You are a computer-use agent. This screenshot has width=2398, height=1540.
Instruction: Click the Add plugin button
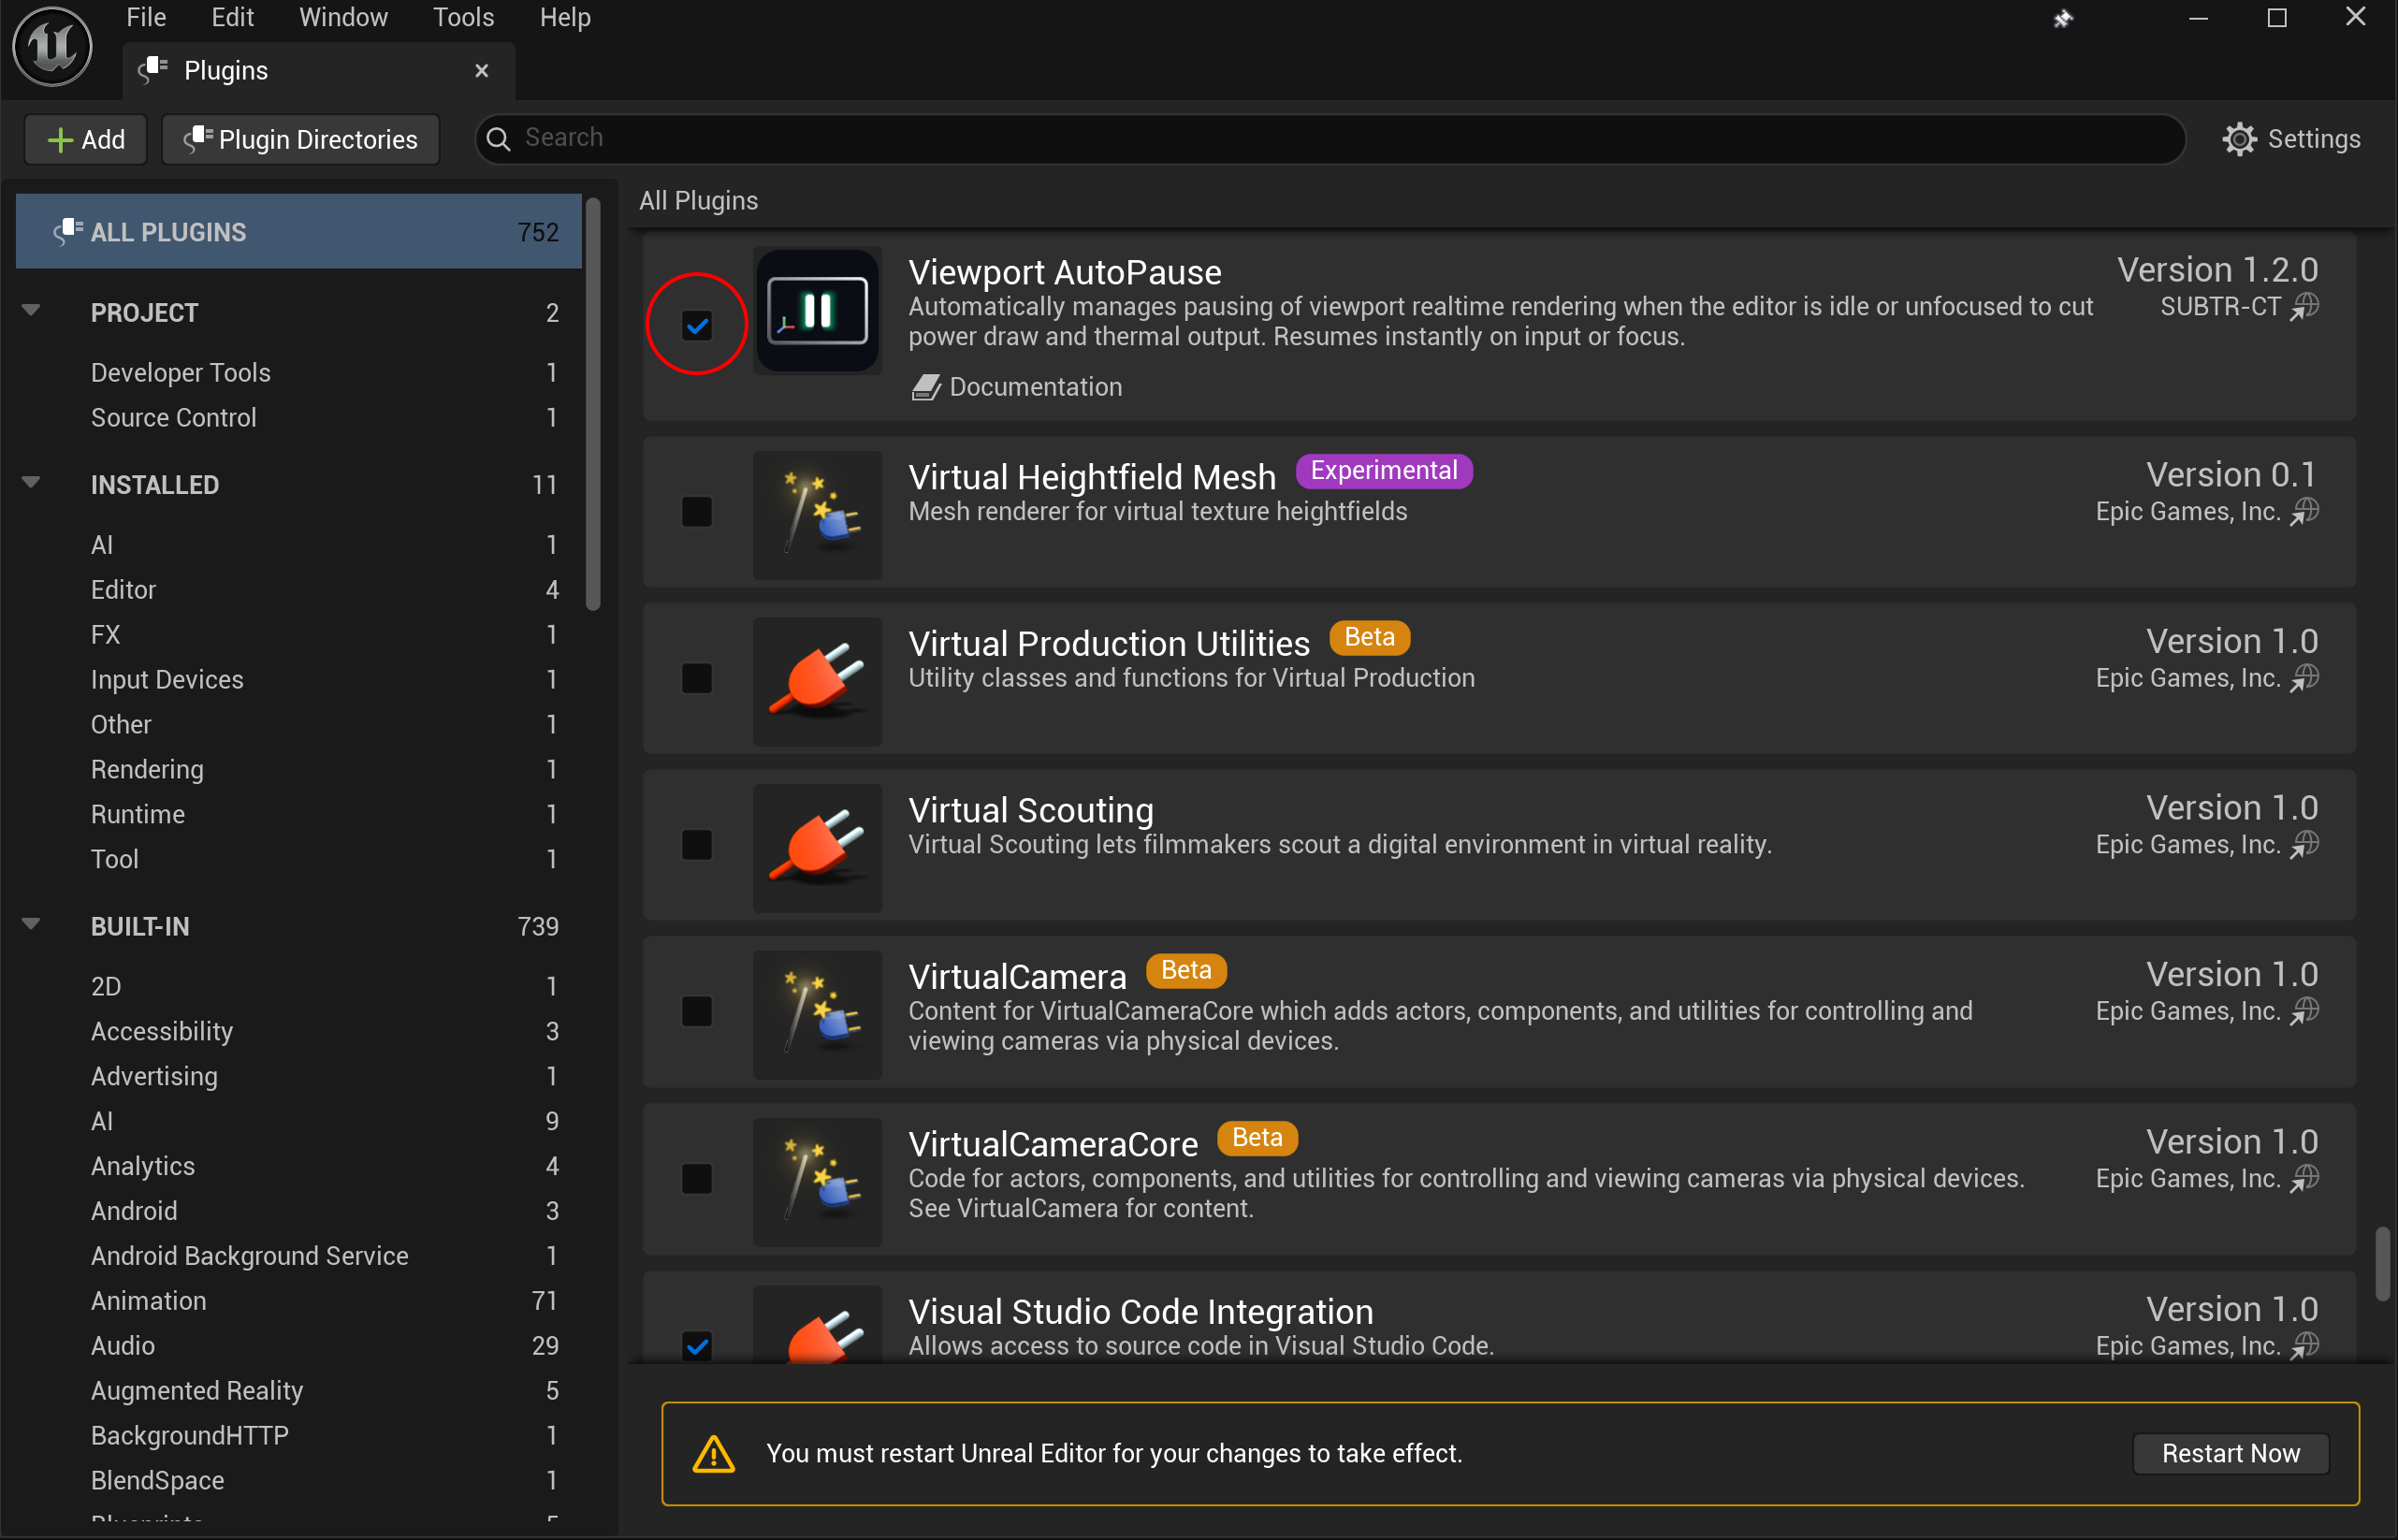point(86,139)
